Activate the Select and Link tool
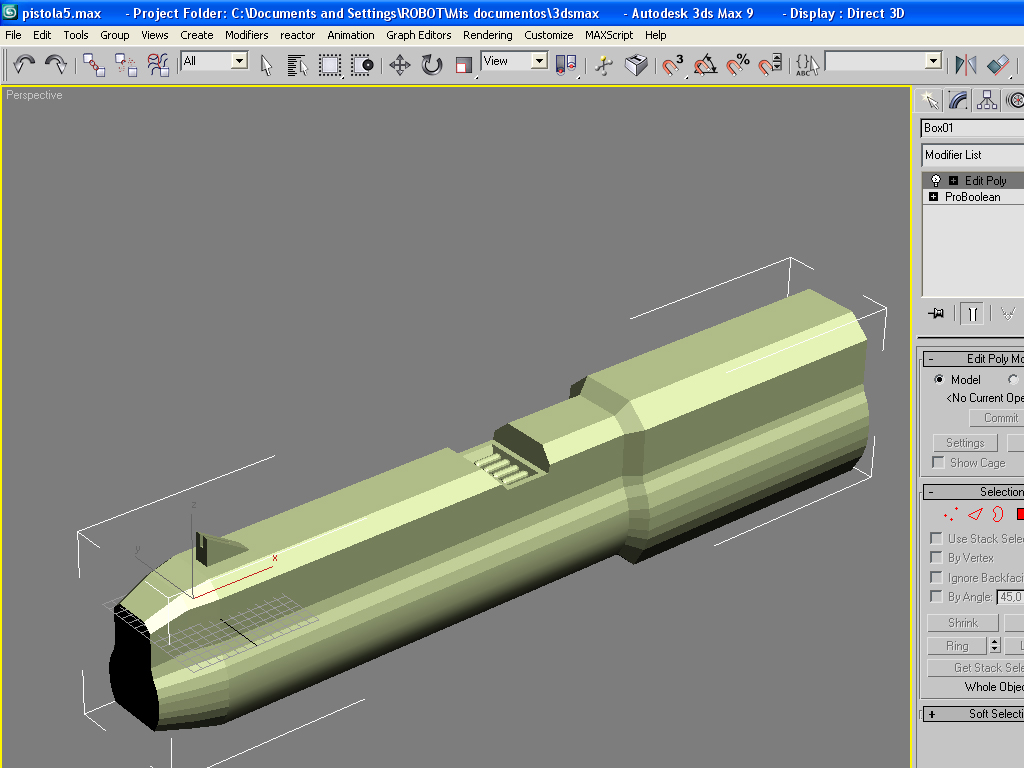The width and height of the screenshot is (1024, 768). pos(94,64)
